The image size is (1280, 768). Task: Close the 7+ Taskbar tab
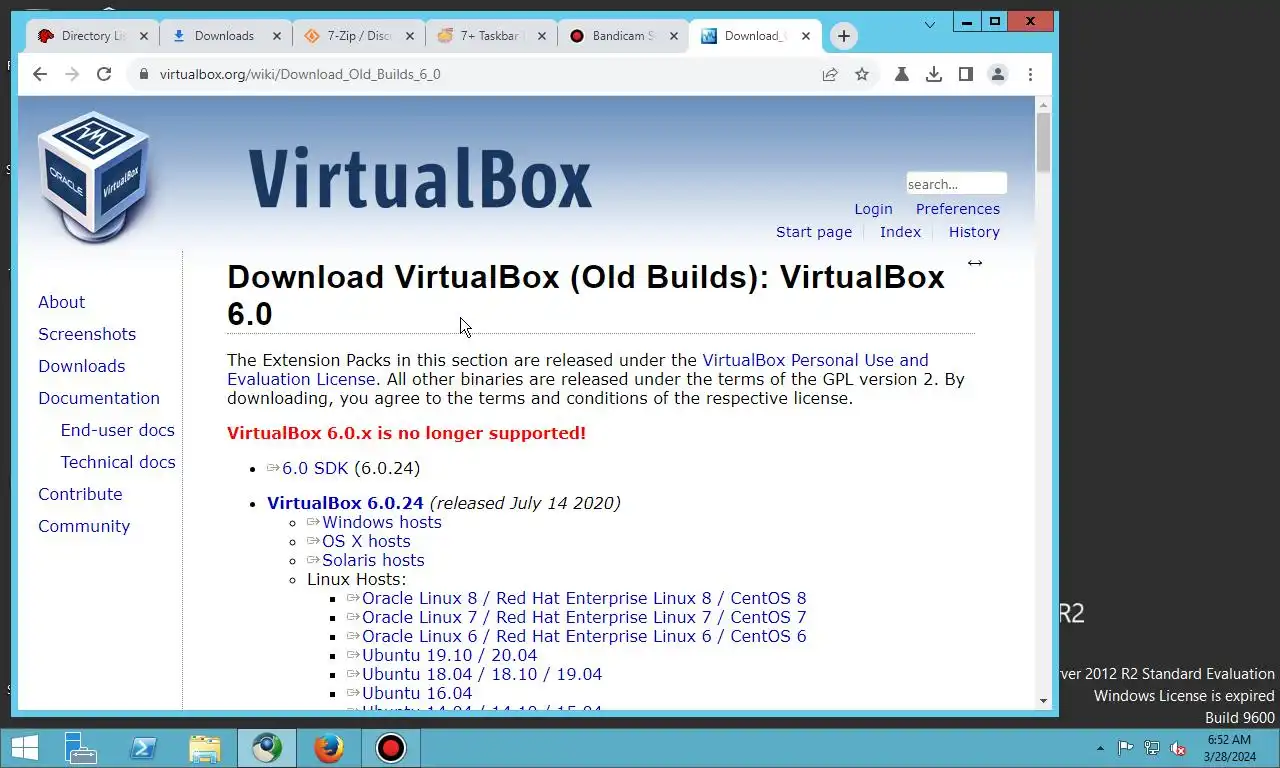[x=542, y=36]
